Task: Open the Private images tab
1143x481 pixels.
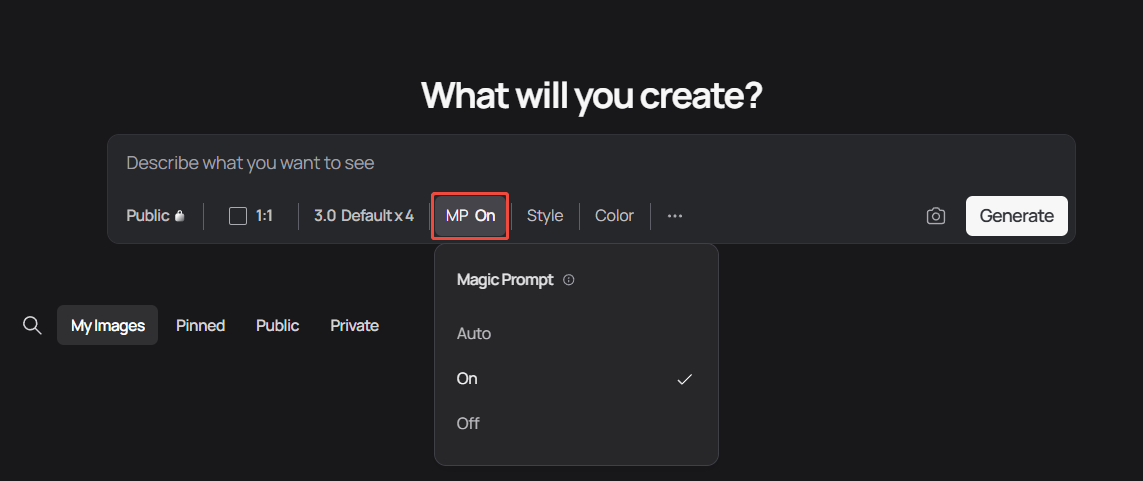Action: (354, 325)
